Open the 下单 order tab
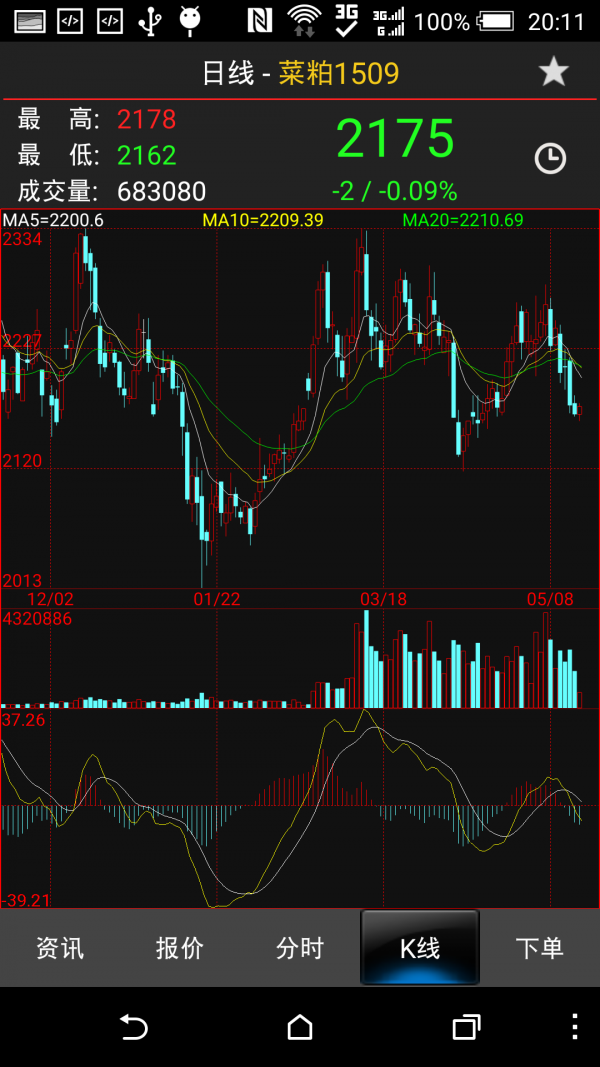Screen dimensions: 600x1067 coord(539,947)
